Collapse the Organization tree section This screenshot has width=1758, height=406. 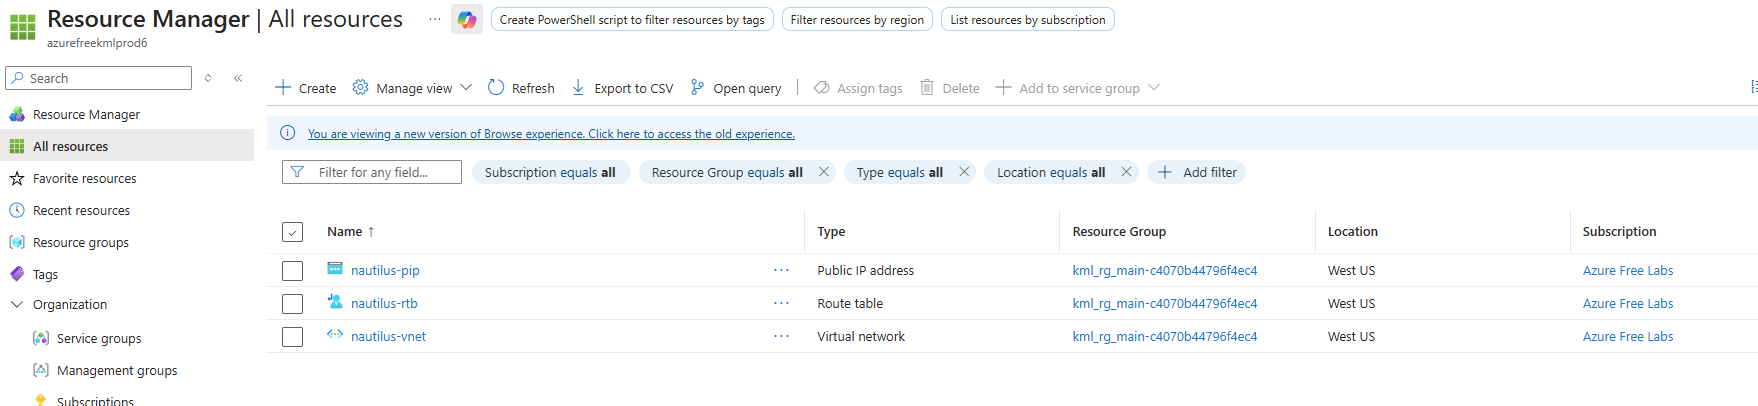click(17, 305)
